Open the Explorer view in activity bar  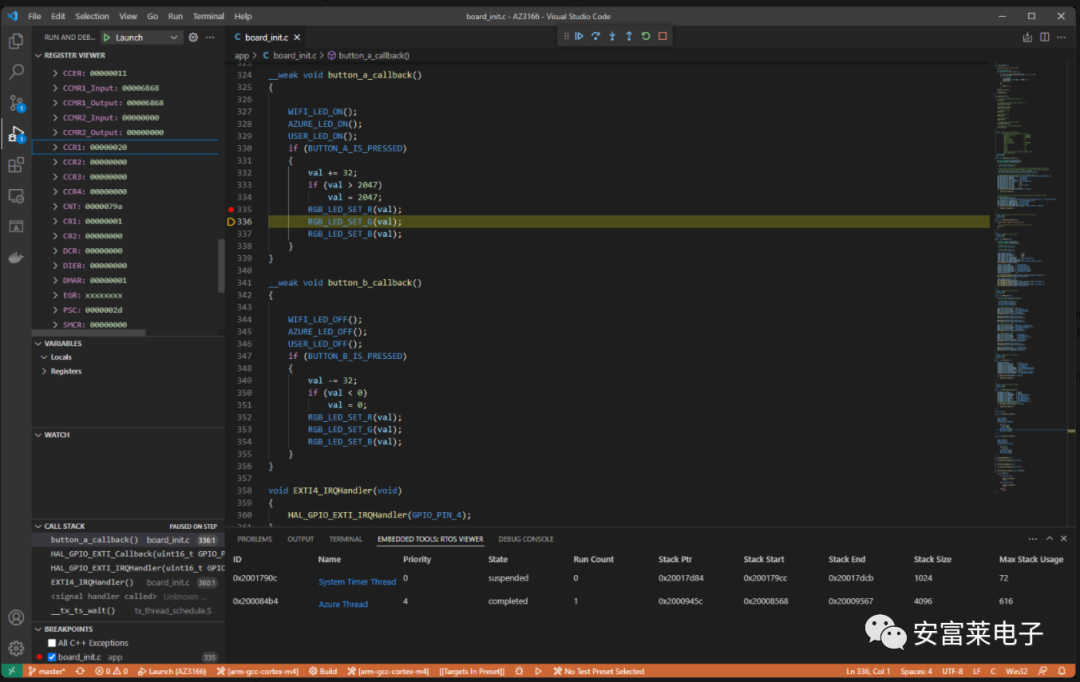pyautogui.click(x=16, y=41)
